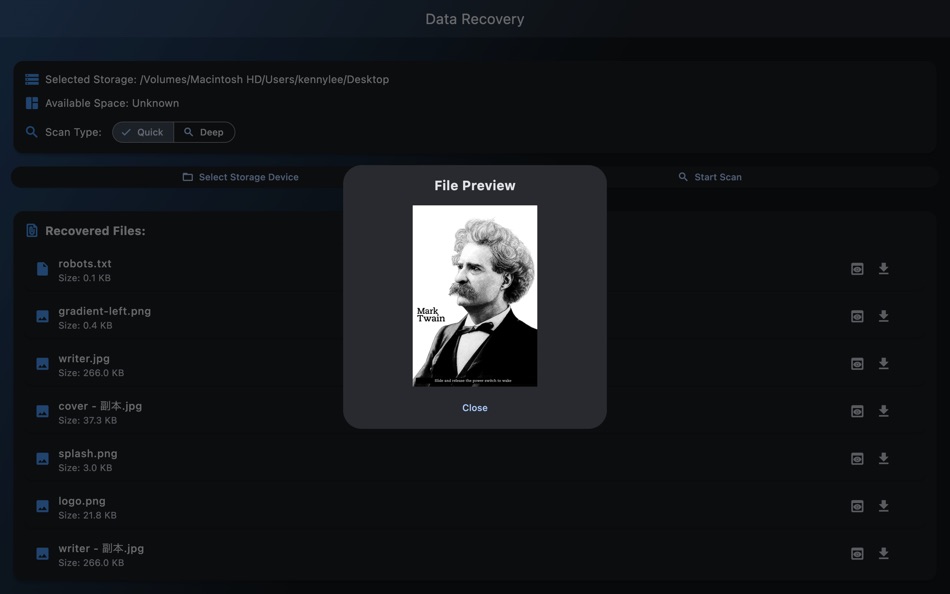Click the Mark Twain preview image
This screenshot has height=594, width=950.
click(474, 296)
